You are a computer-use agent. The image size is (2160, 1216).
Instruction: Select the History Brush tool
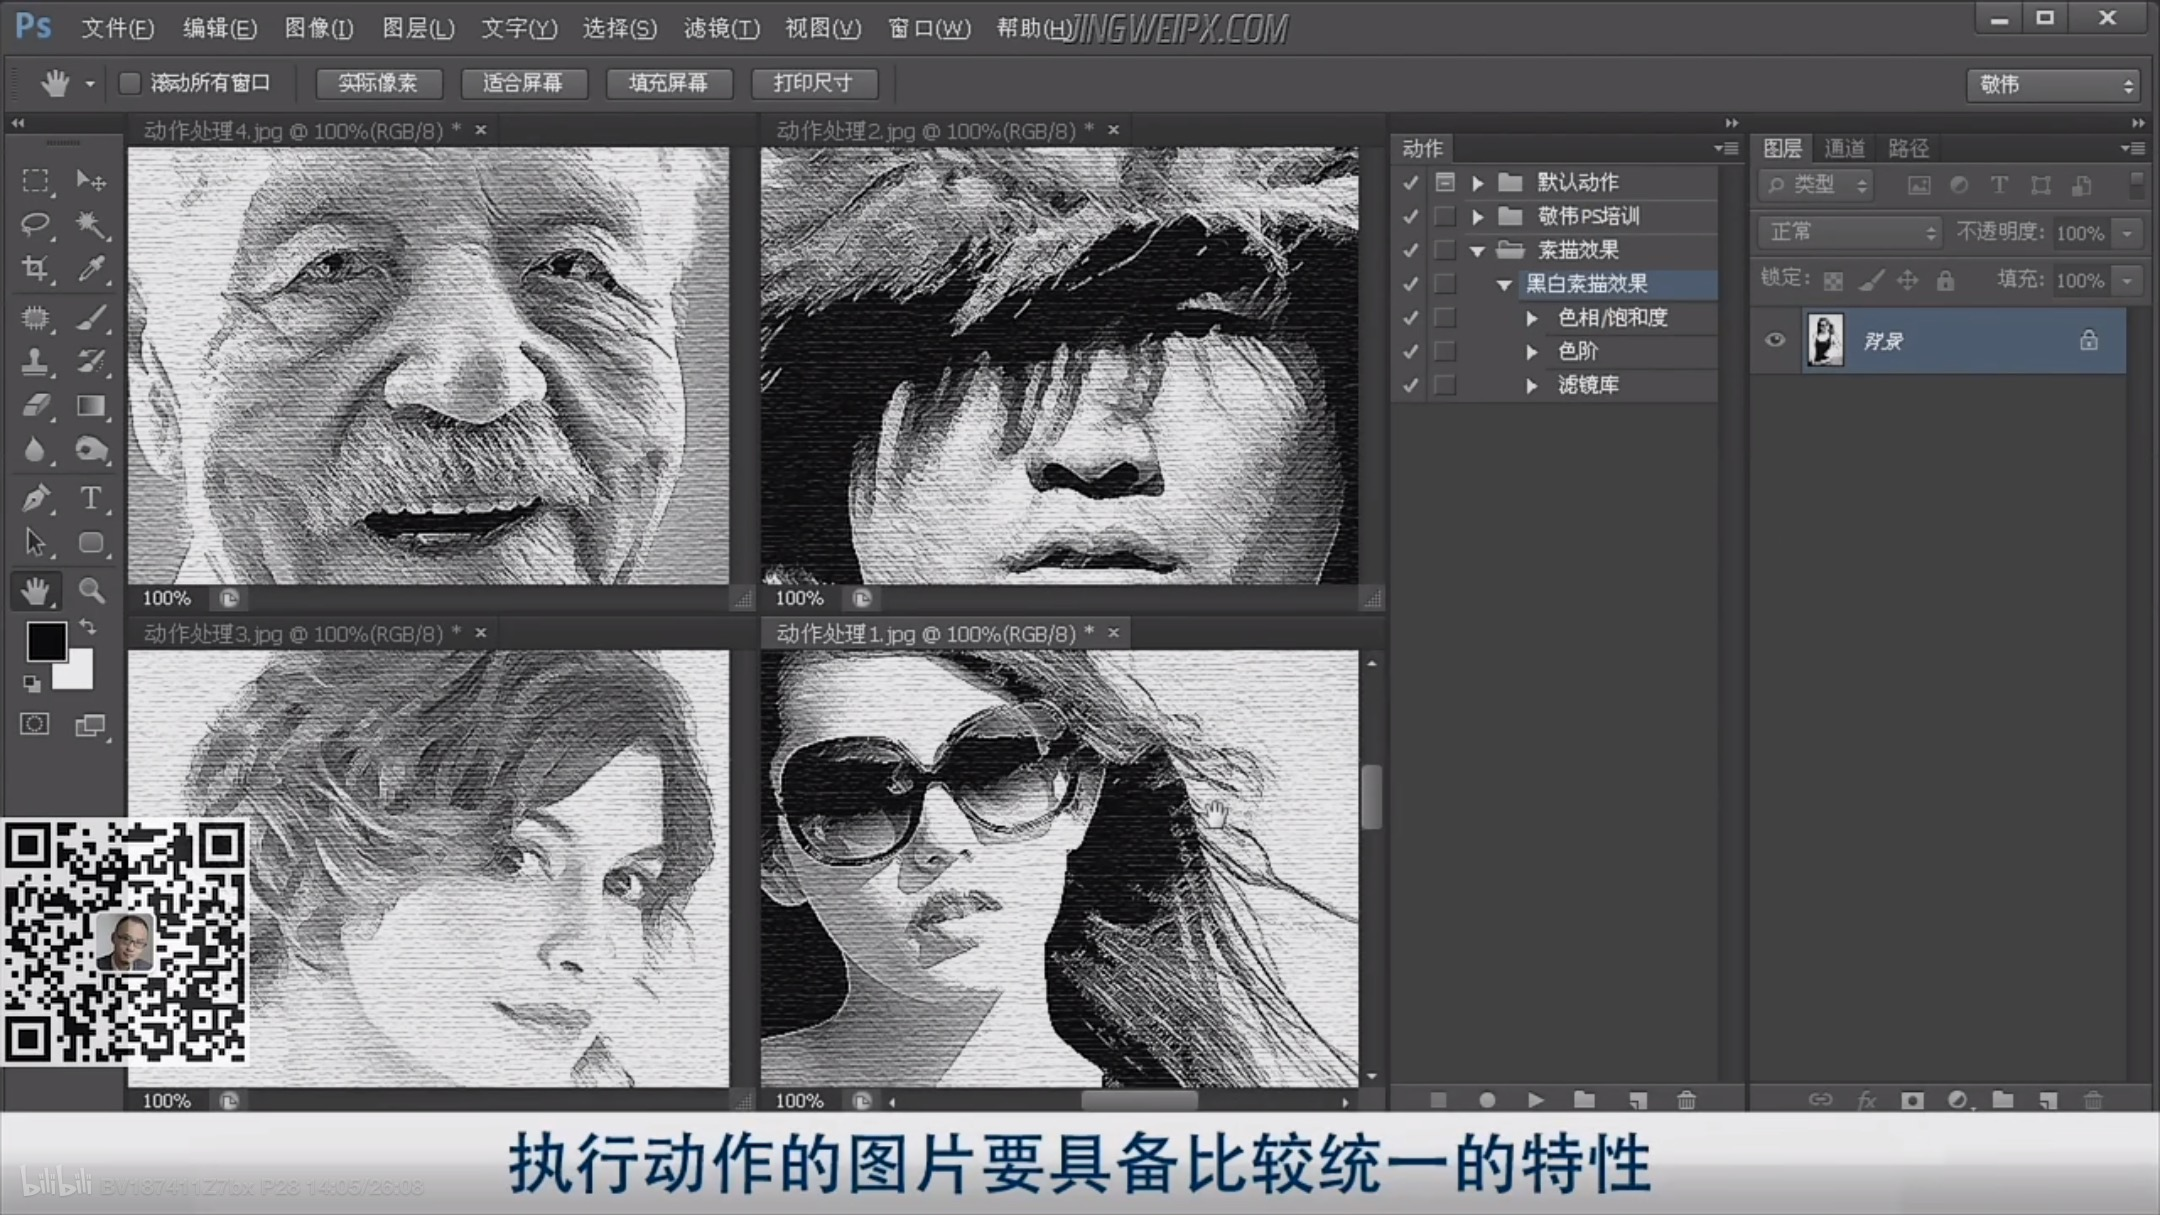tap(91, 361)
